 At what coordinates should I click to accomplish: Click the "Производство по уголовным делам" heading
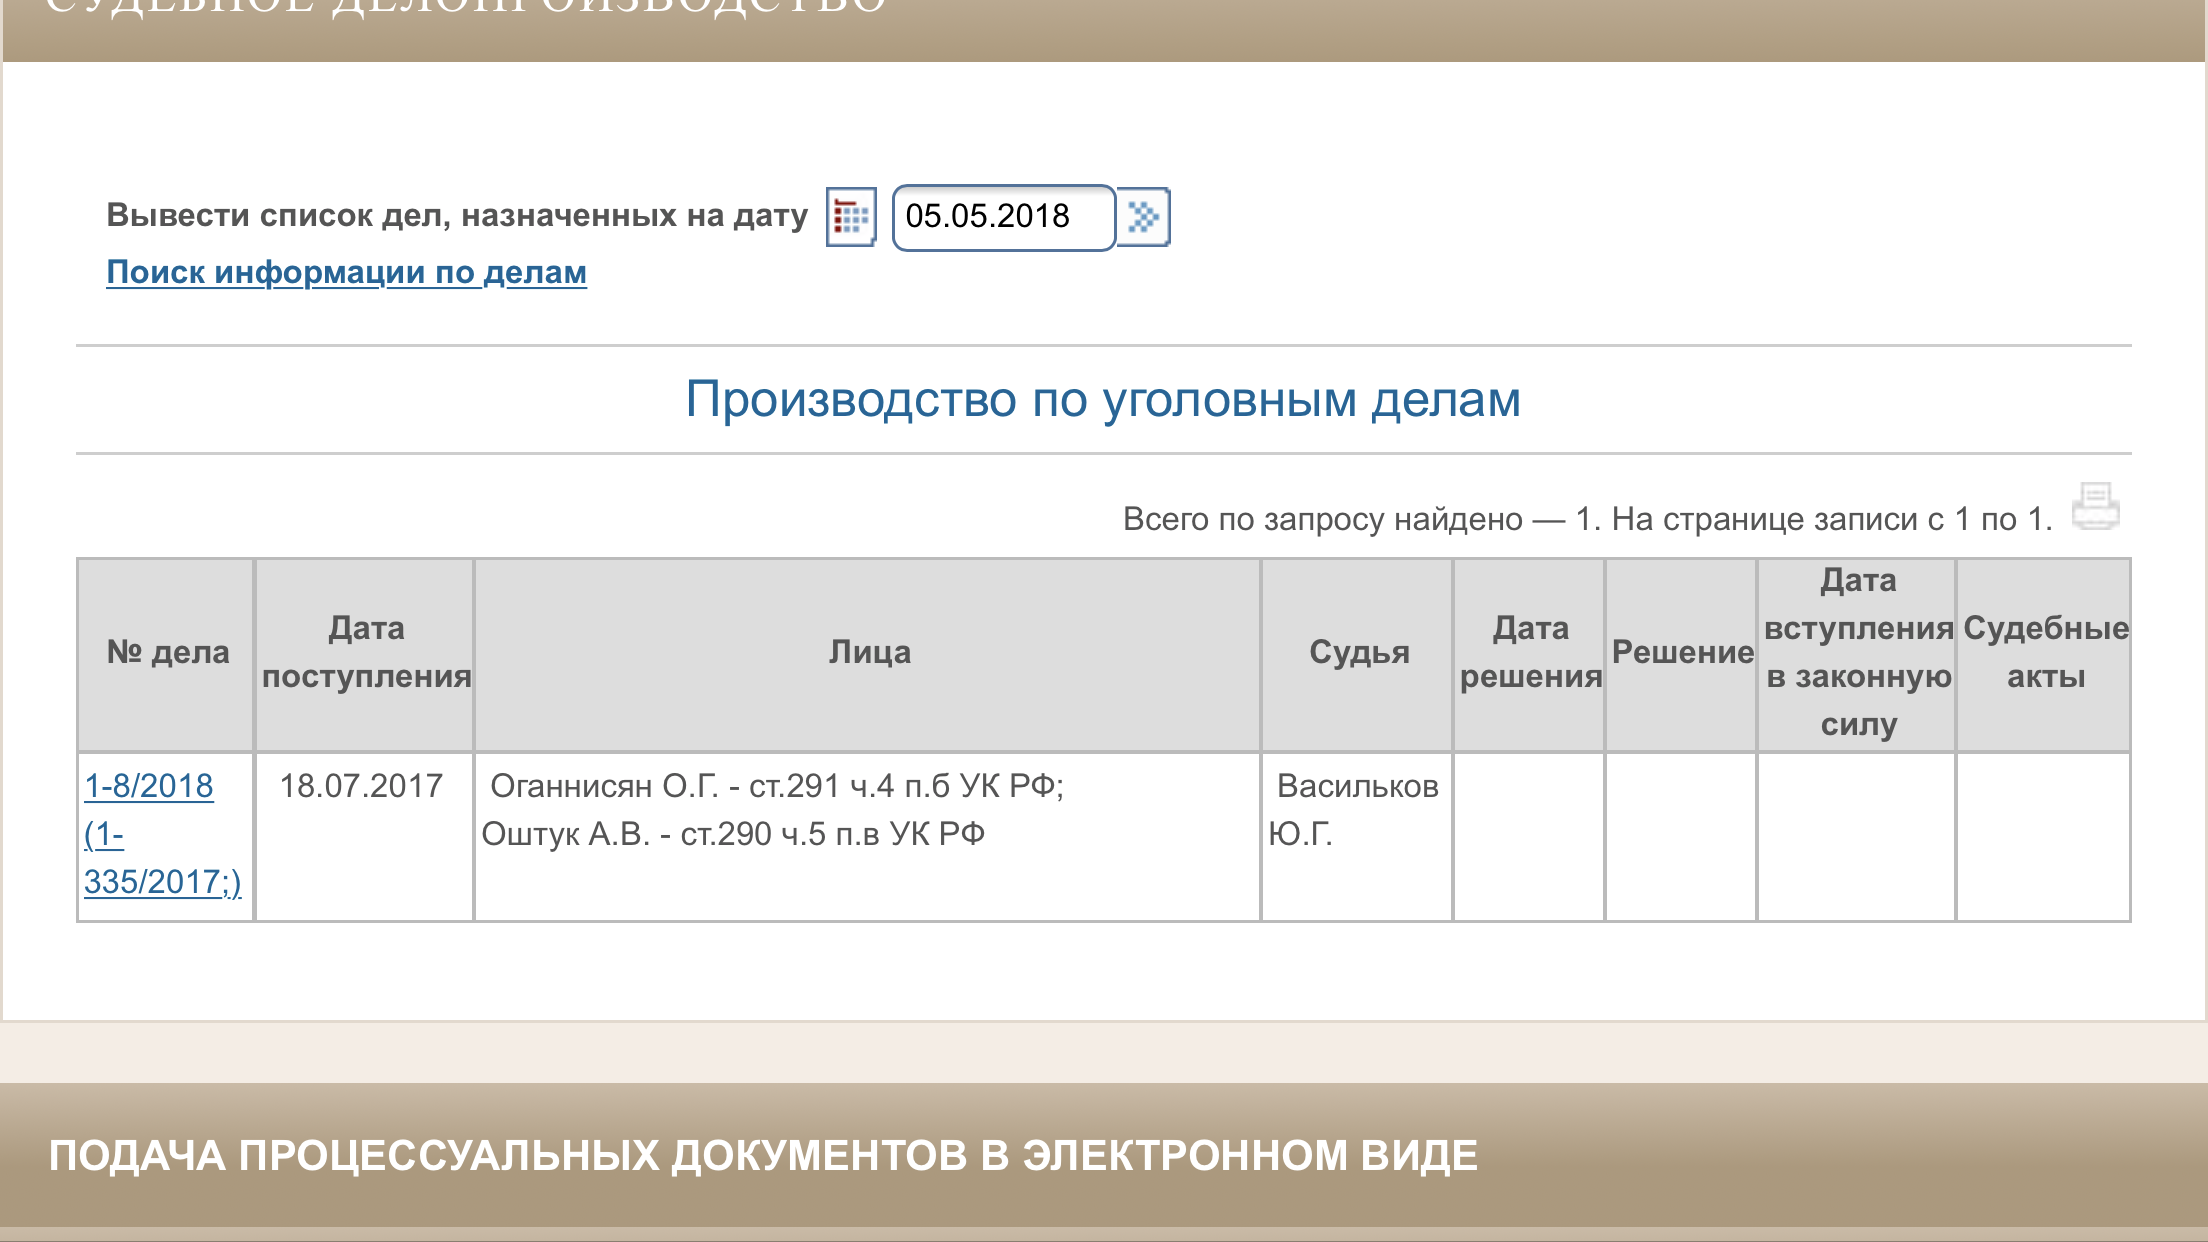click(1103, 400)
